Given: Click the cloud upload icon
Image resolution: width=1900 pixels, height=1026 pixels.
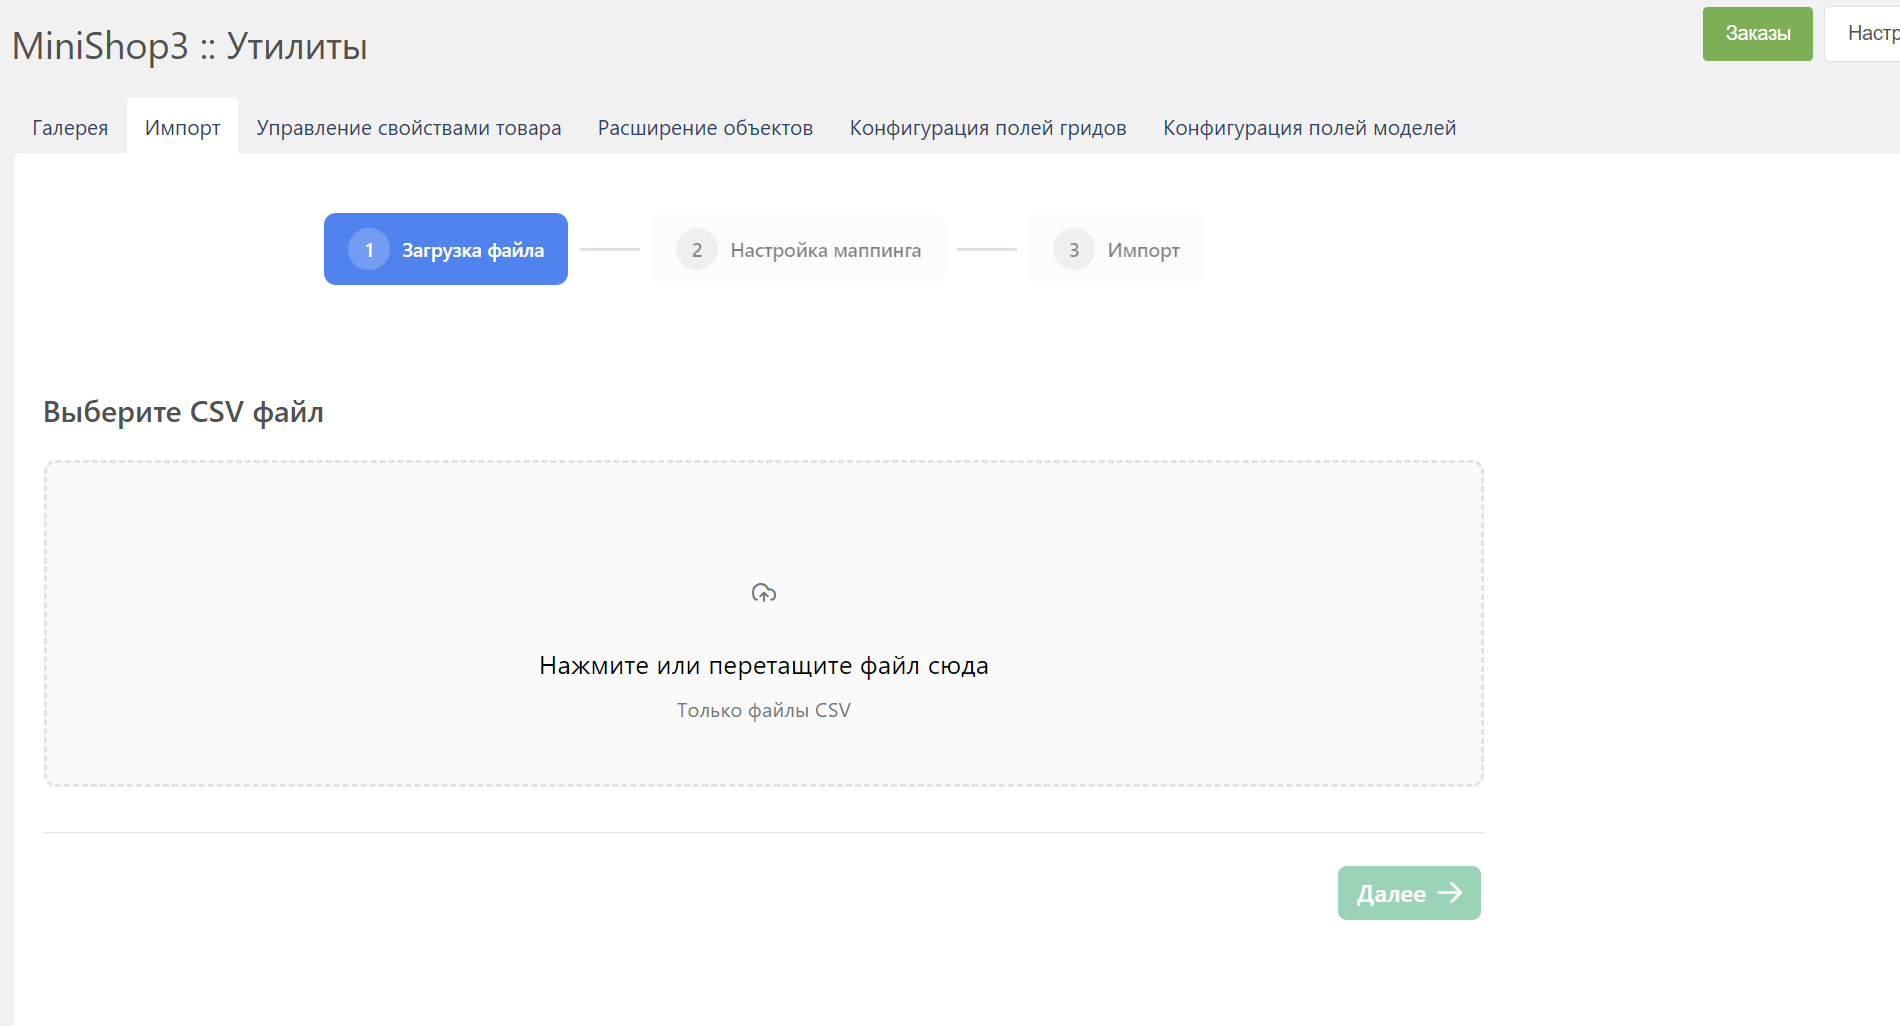Looking at the screenshot, I should (764, 593).
